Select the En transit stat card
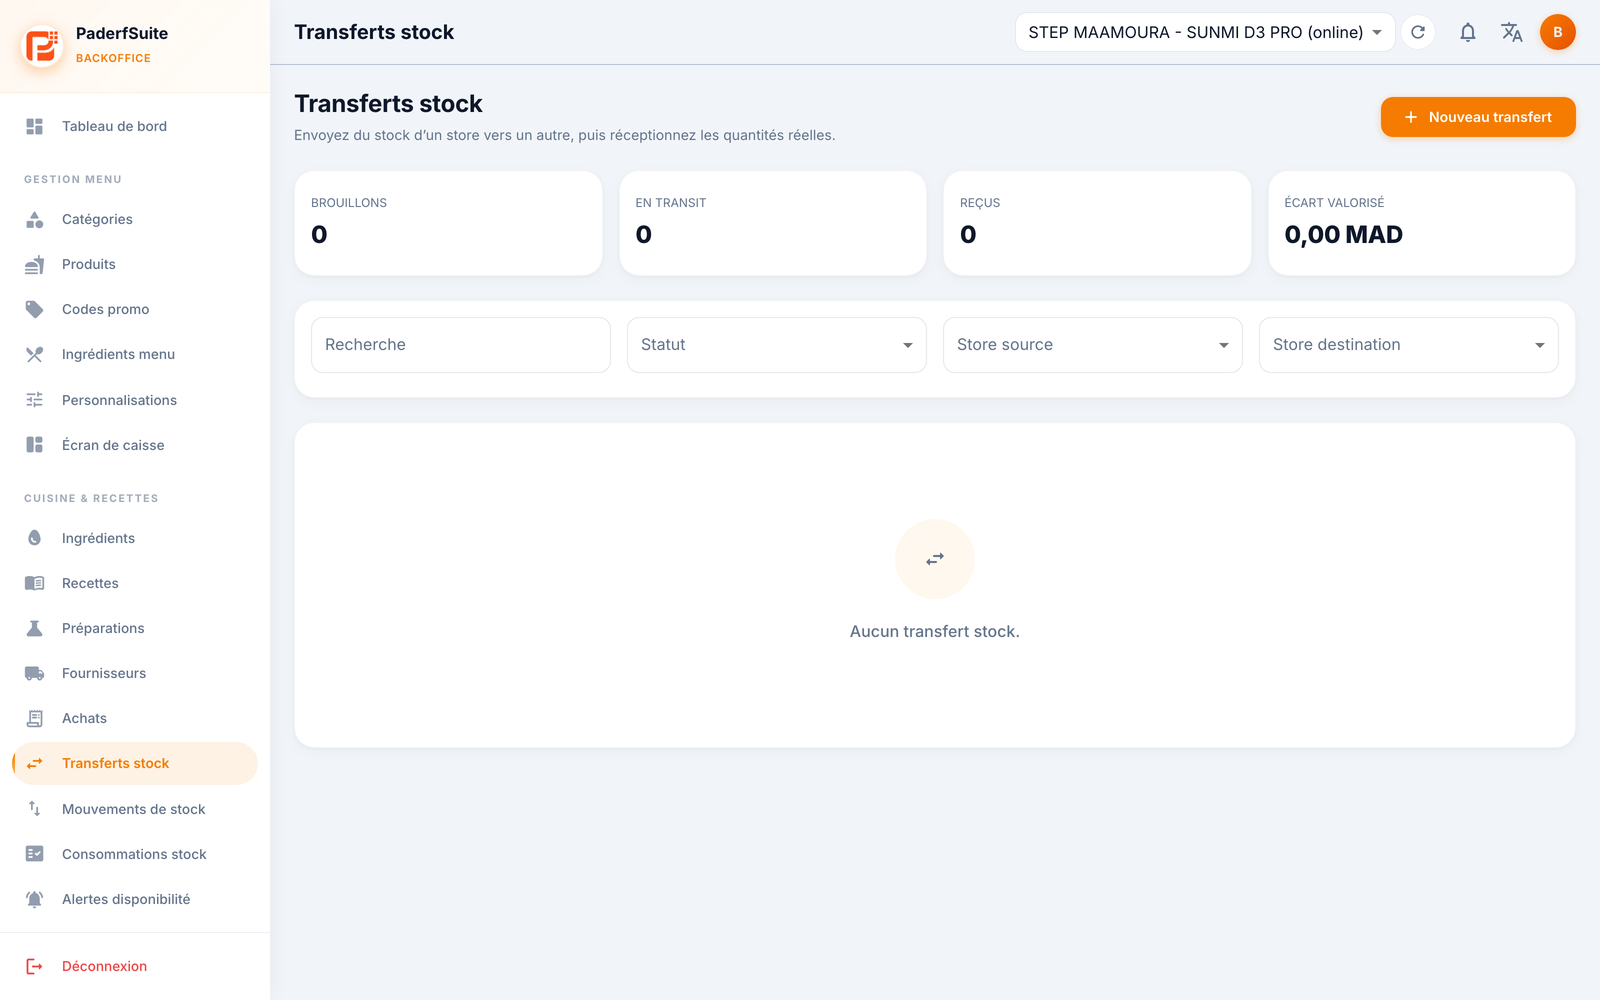The image size is (1600, 1000). [773, 223]
